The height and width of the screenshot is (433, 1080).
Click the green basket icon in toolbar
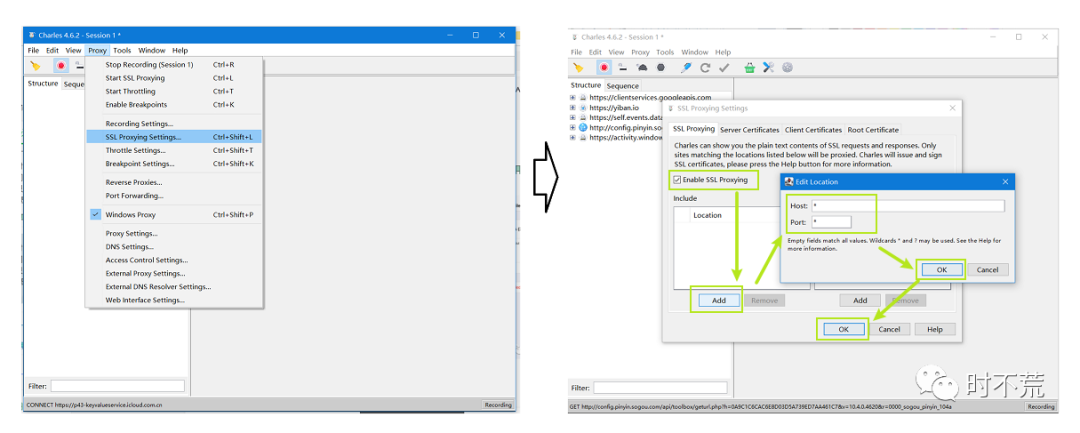point(749,67)
